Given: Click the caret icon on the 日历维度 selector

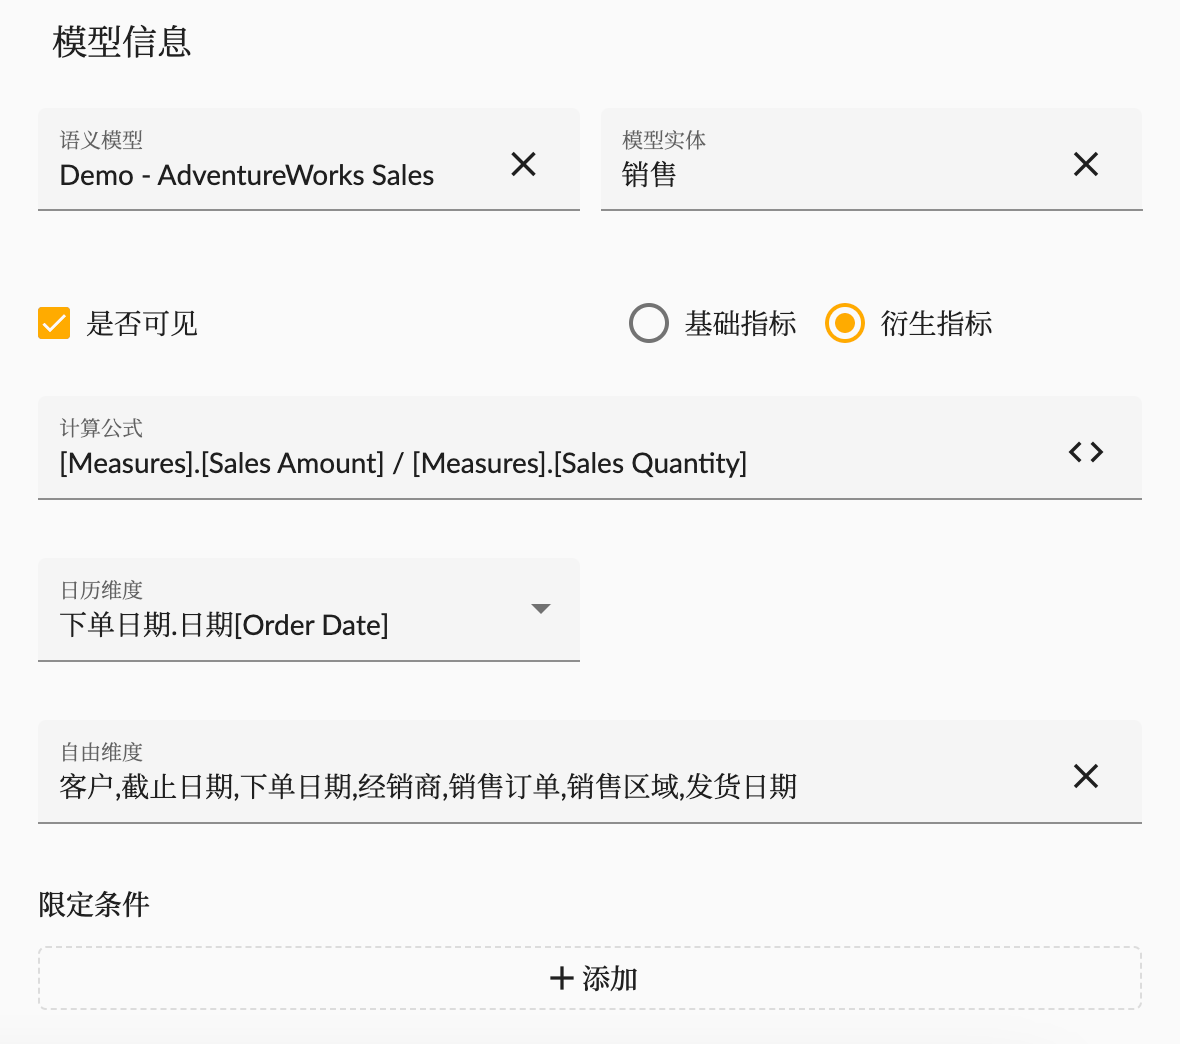Looking at the screenshot, I should pyautogui.click(x=540, y=608).
